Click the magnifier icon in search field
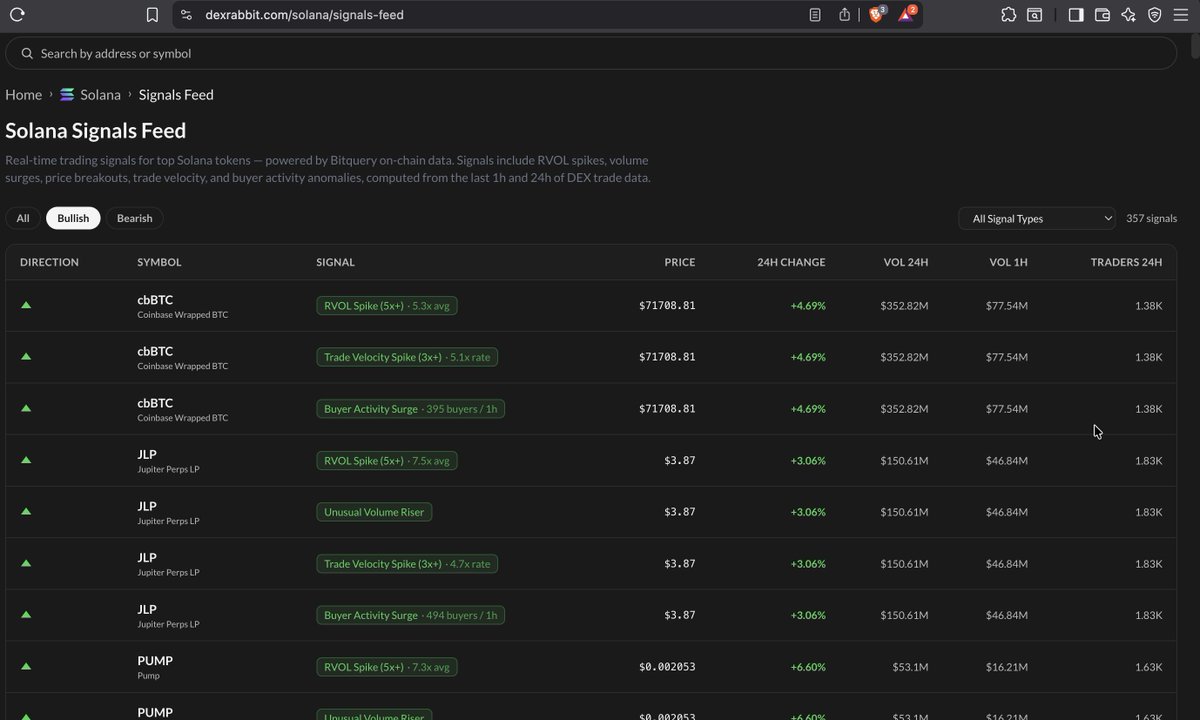 27,53
